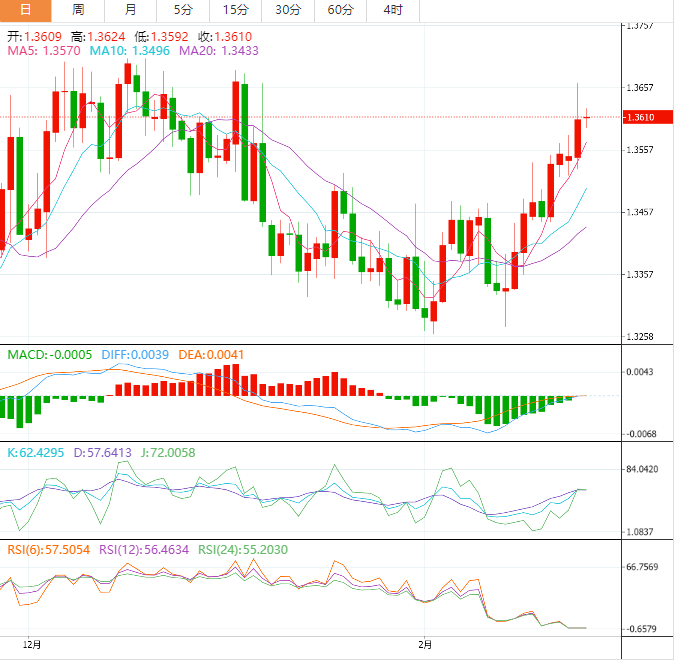675x667 pixels.
Task: Click the D:57.6413 KDJ label
Action: click(x=102, y=453)
